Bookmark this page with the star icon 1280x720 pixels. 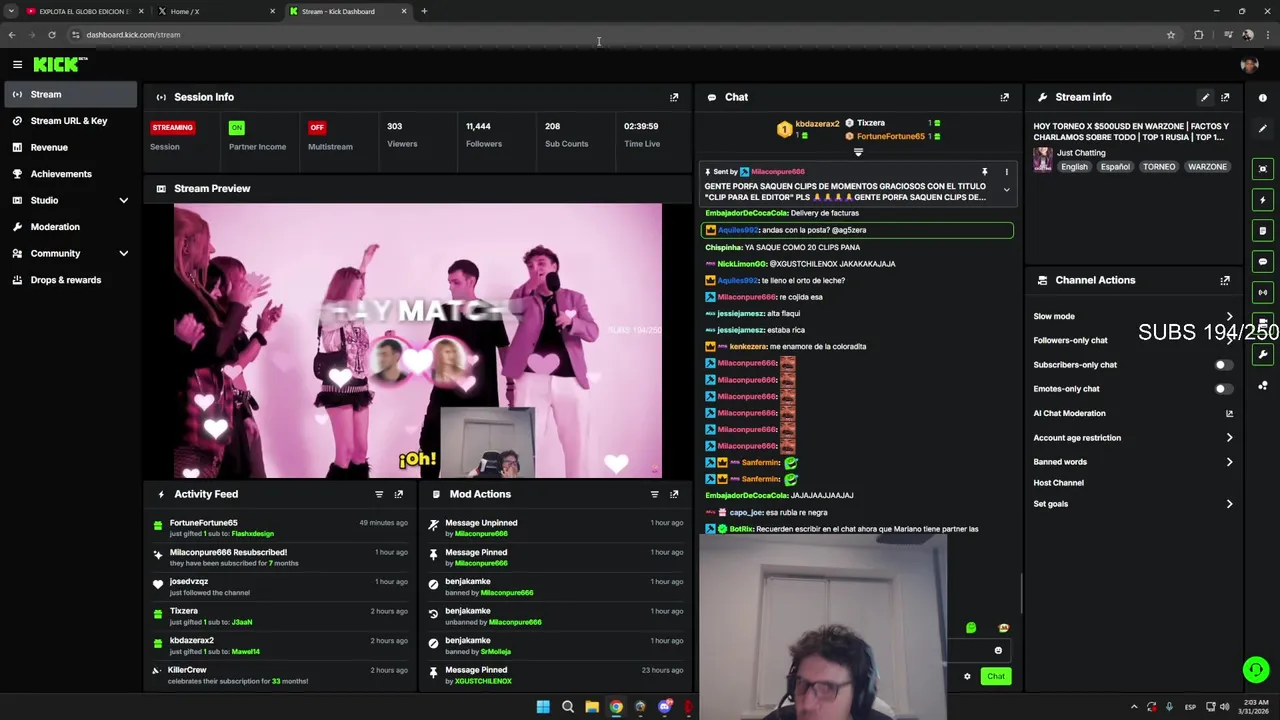(x=1171, y=35)
